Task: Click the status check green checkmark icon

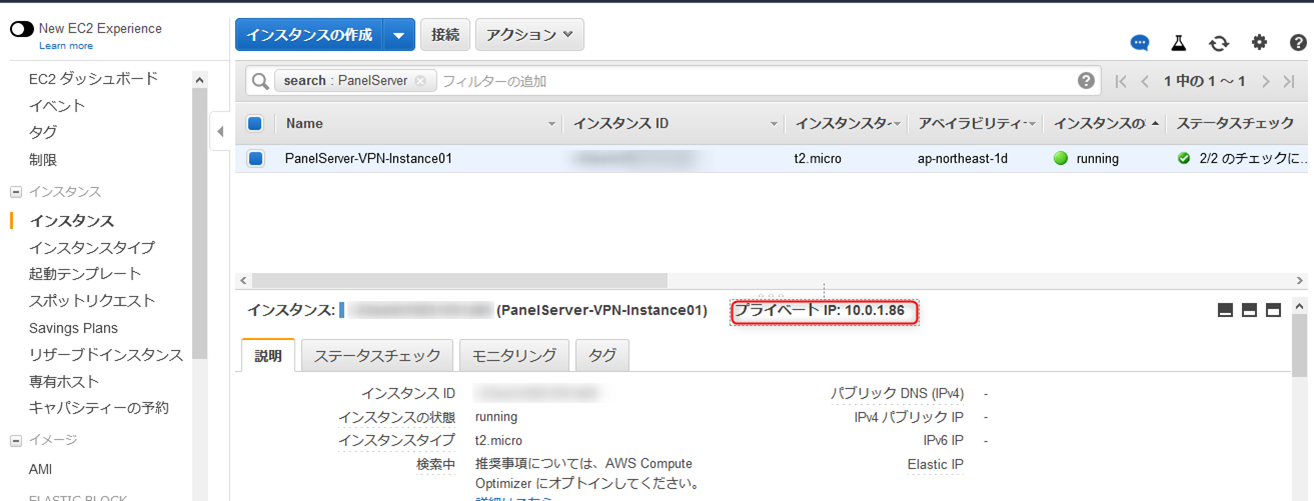Action: click(x=1184, y=158)
